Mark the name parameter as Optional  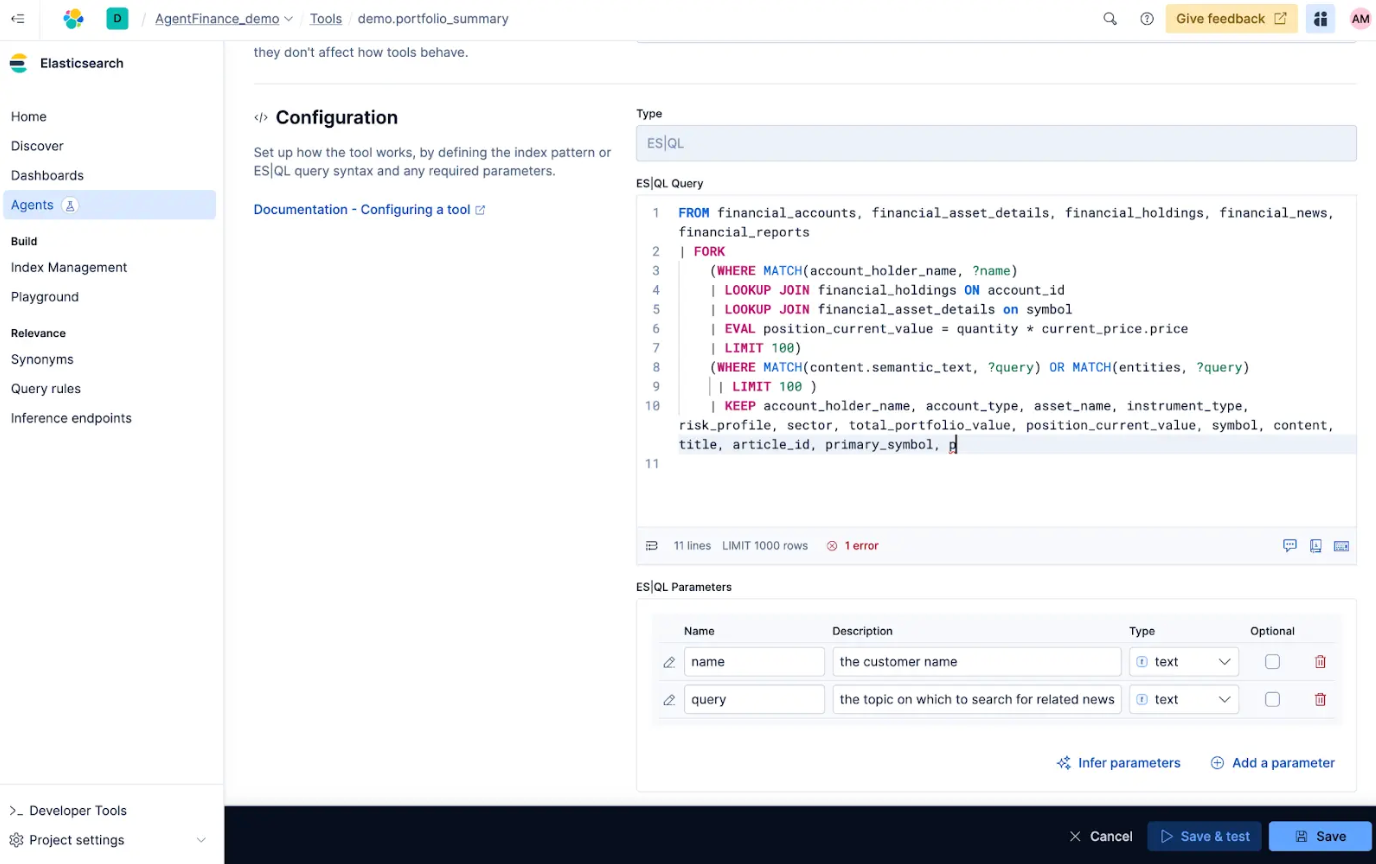(x=1272, y=661)
